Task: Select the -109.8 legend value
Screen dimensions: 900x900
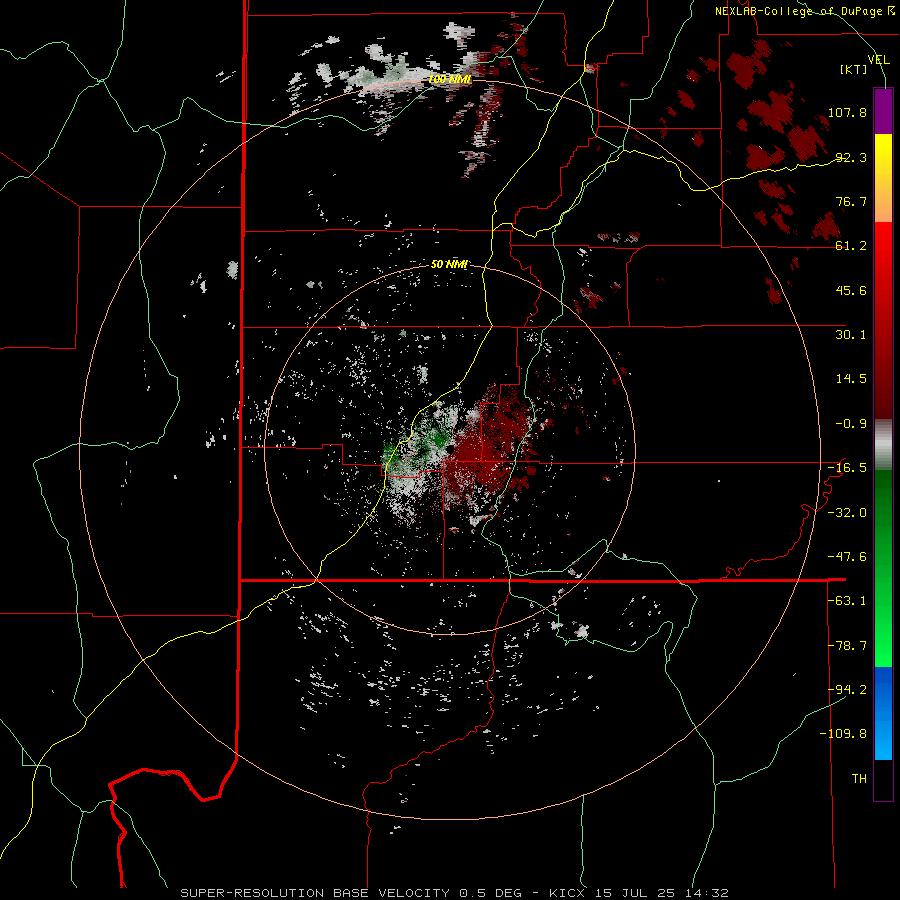Action: (x=843, y=734)
